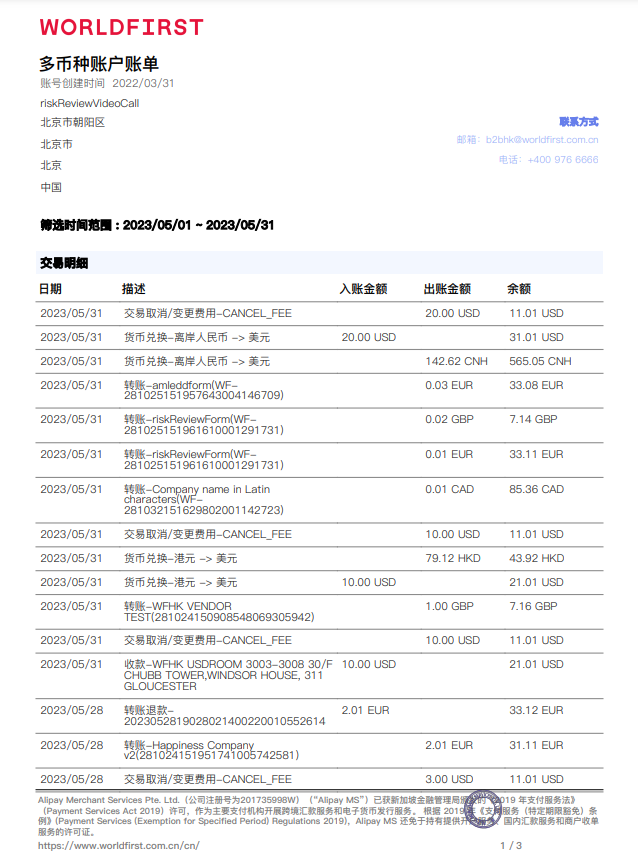The width and height of the screenshot is (638, 863).
Task: Click the page number 1 / 3
Action: pyautogui.click(x=511, y=845)
